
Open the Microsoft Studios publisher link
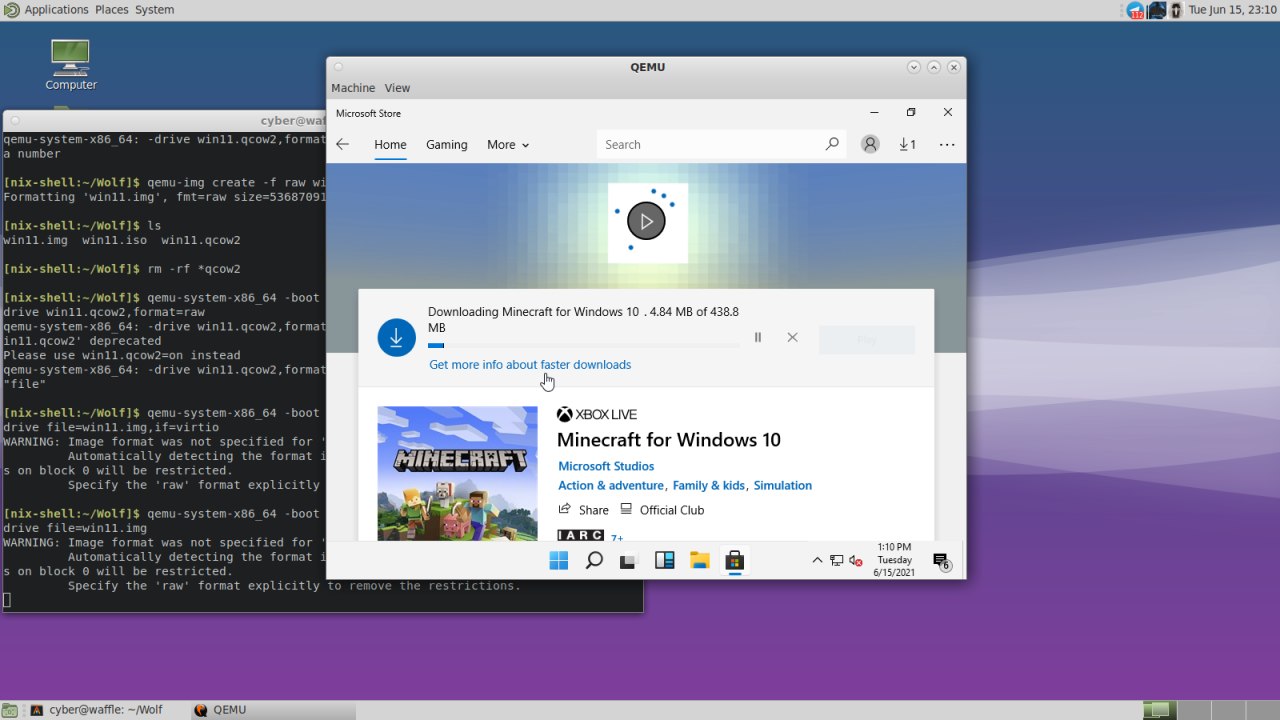606,466
